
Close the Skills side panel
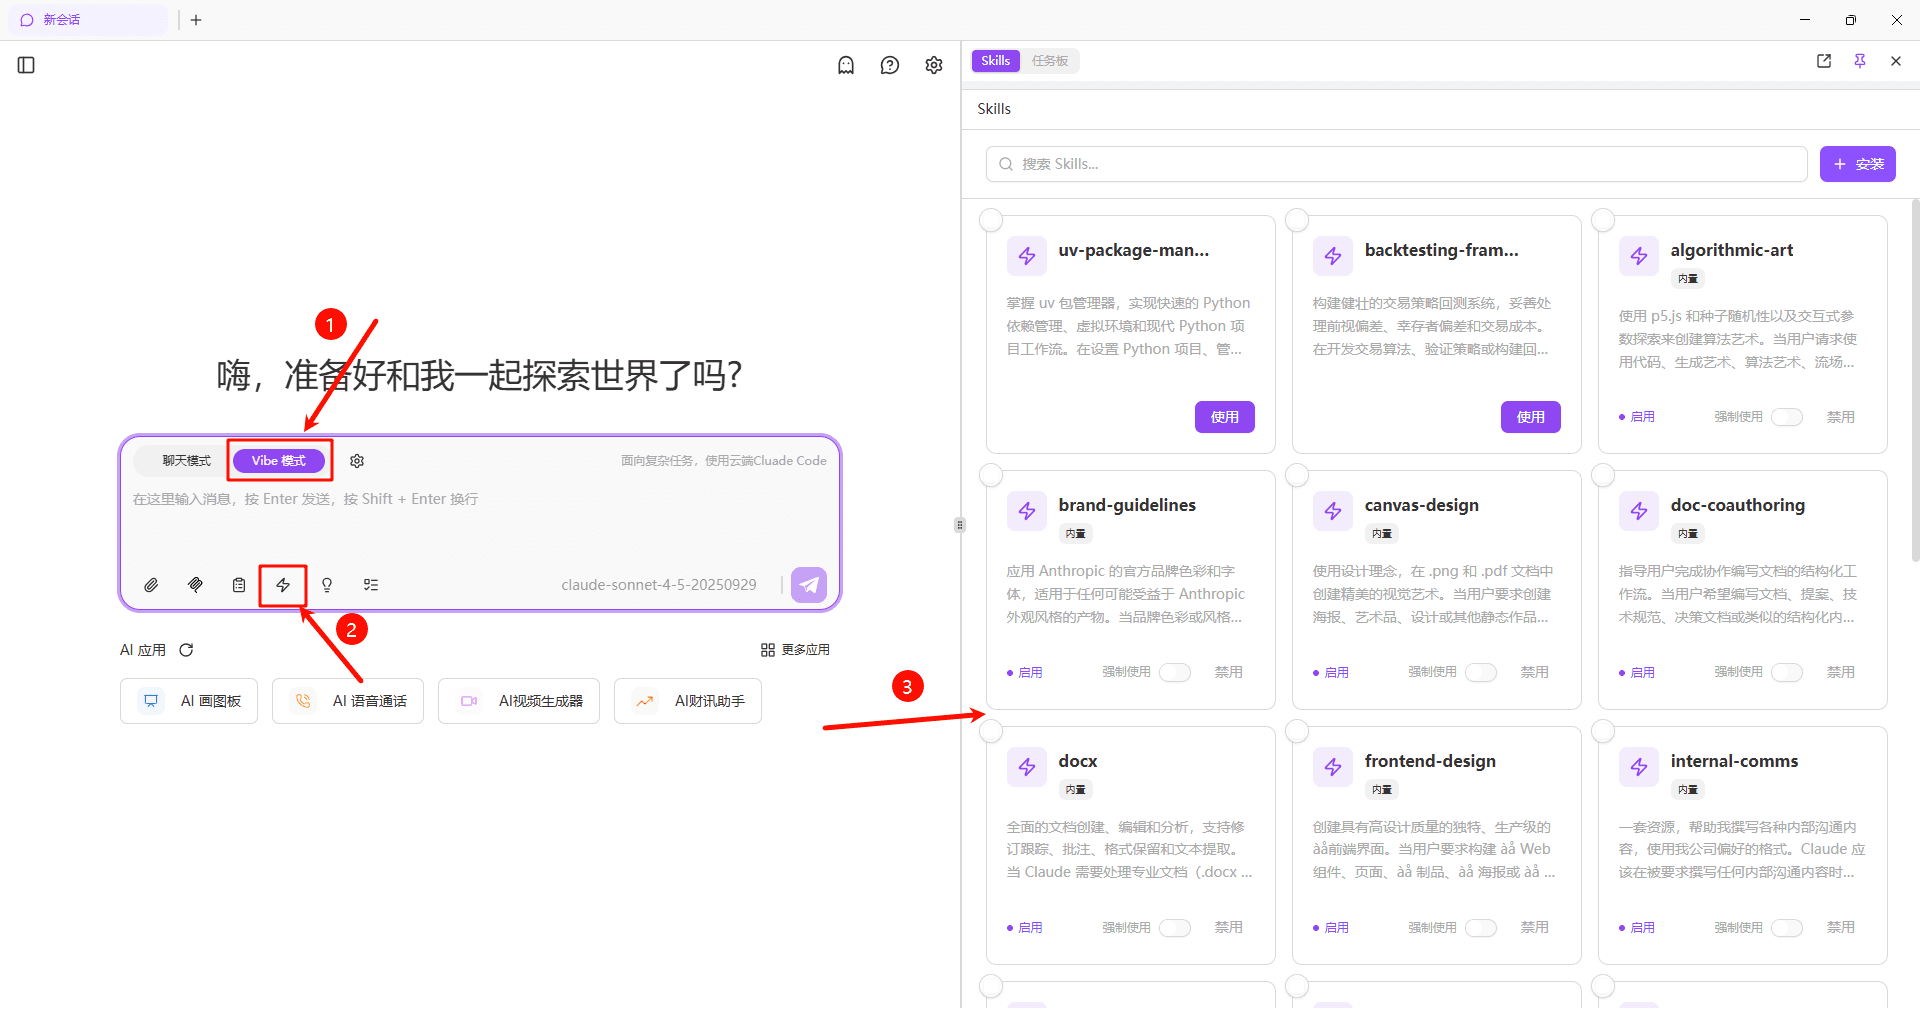point(1896,61)
